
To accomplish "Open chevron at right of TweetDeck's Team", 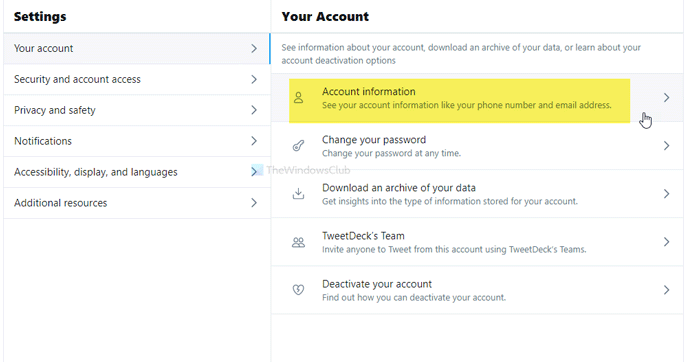I will pos(667,242).
